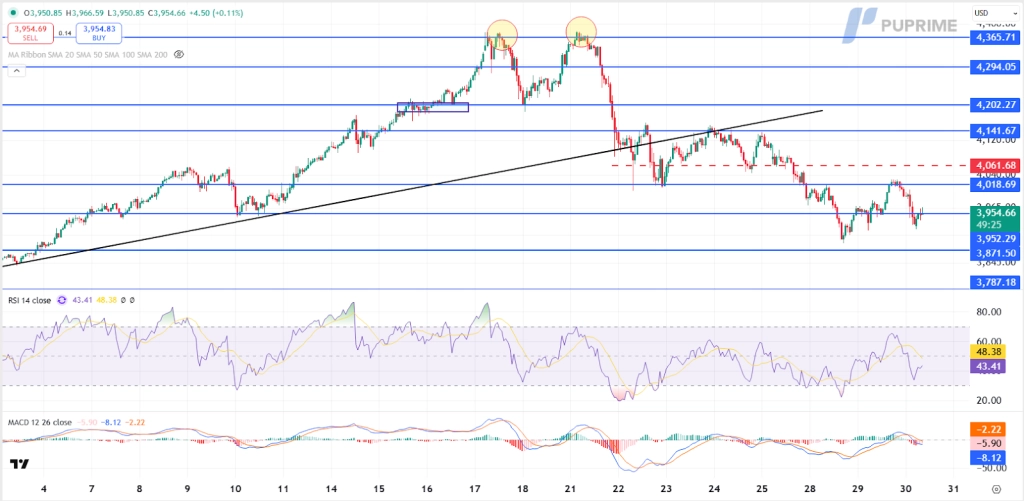Click date 22 on the time axis

(x=618, y=489)
